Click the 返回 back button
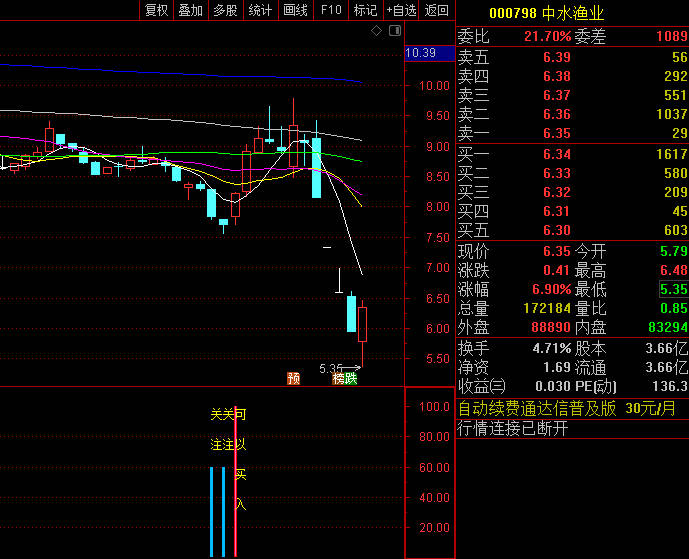The height and width of the screenshot is (559, 689). [x=437, y=10]
